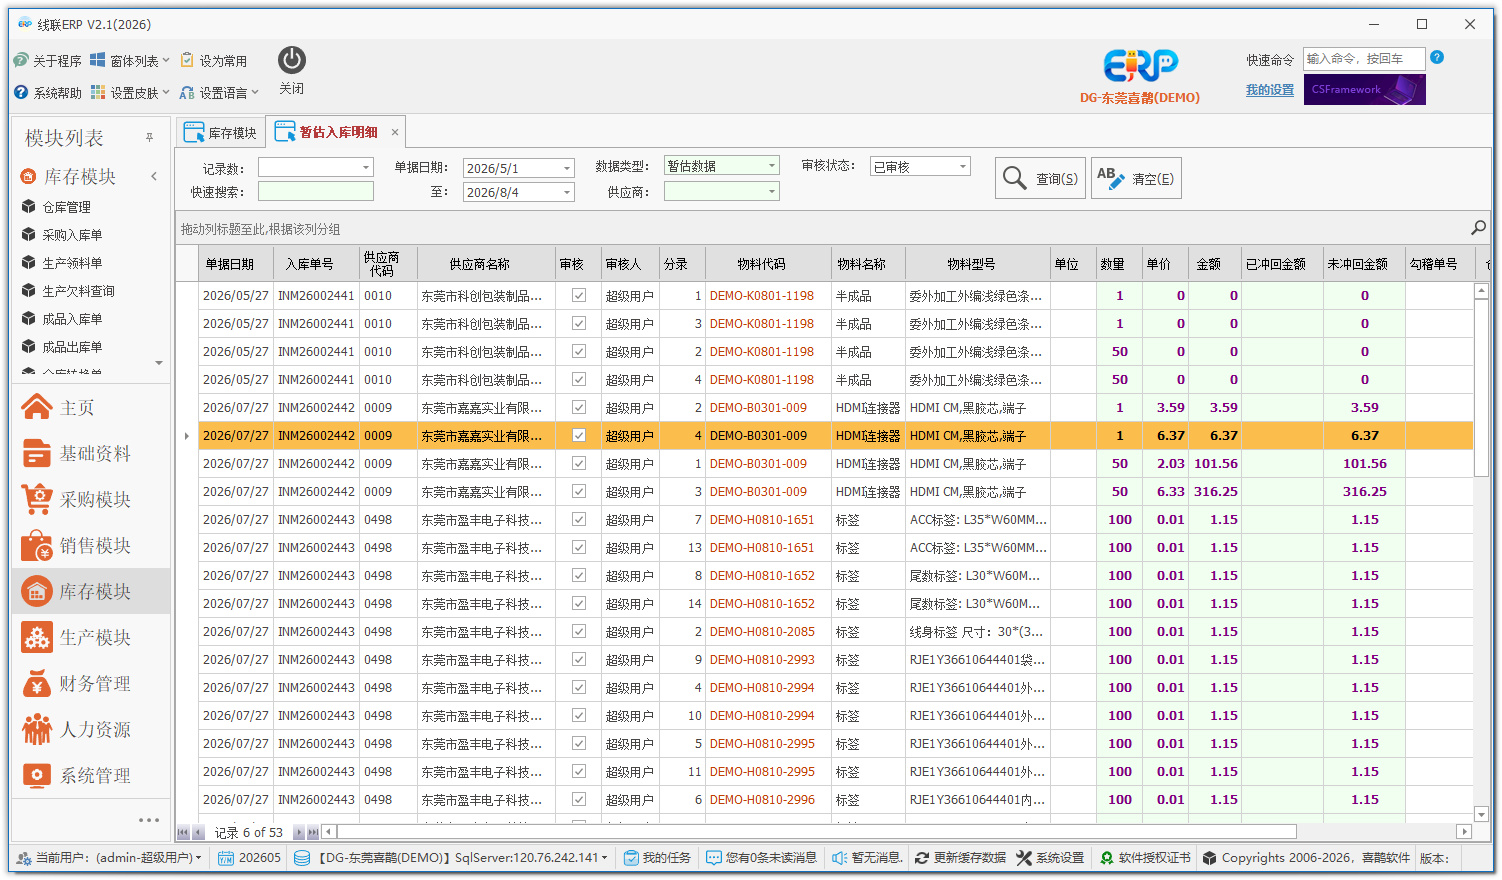The height and width of the screenshot is (880, 1502).
Task: Open 系统设置 in status bar
Action: (x=1050, y=858)
